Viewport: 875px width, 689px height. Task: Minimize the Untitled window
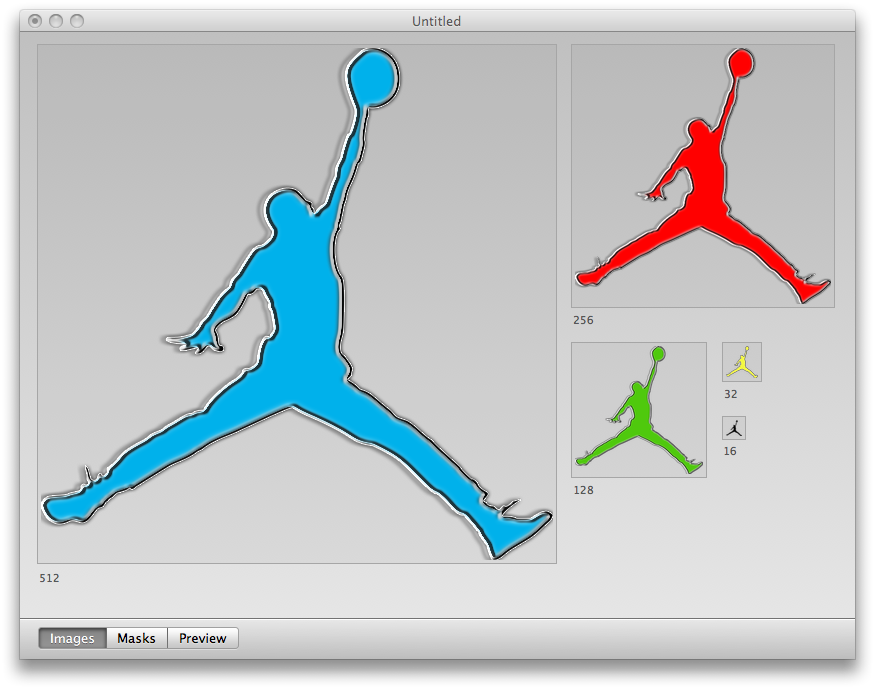(x=56, y=21)
